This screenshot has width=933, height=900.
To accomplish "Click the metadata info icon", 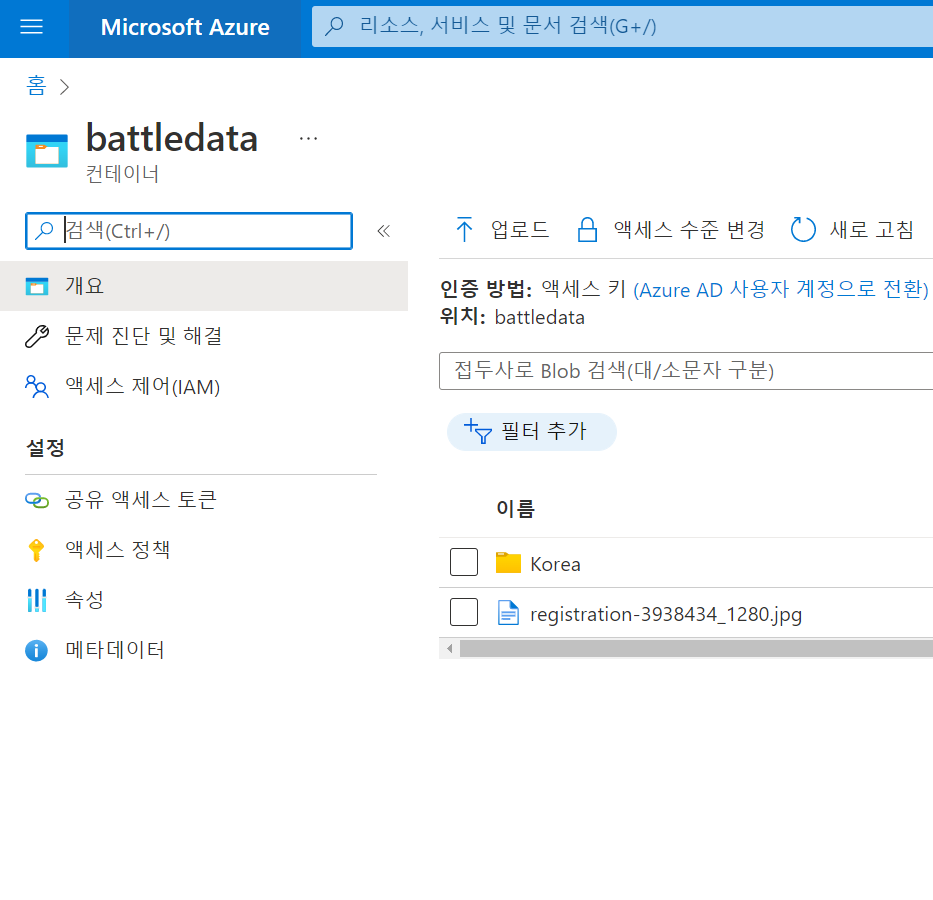I will 36,650.
